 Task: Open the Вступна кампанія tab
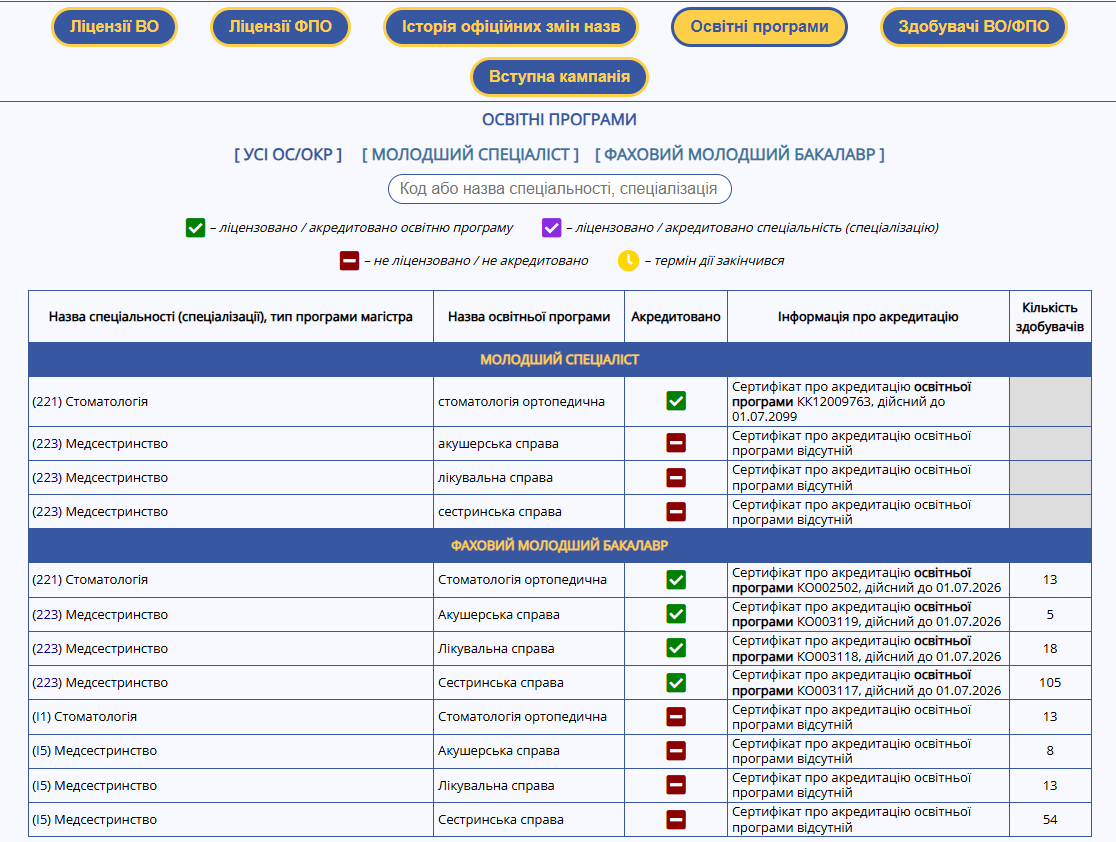click(559, 77)
